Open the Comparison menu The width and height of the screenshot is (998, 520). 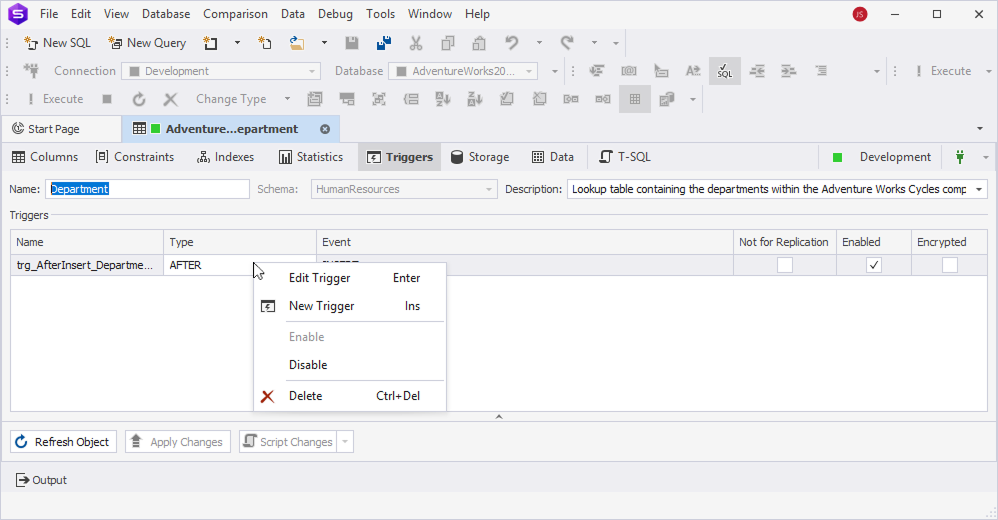pos(235,14)
